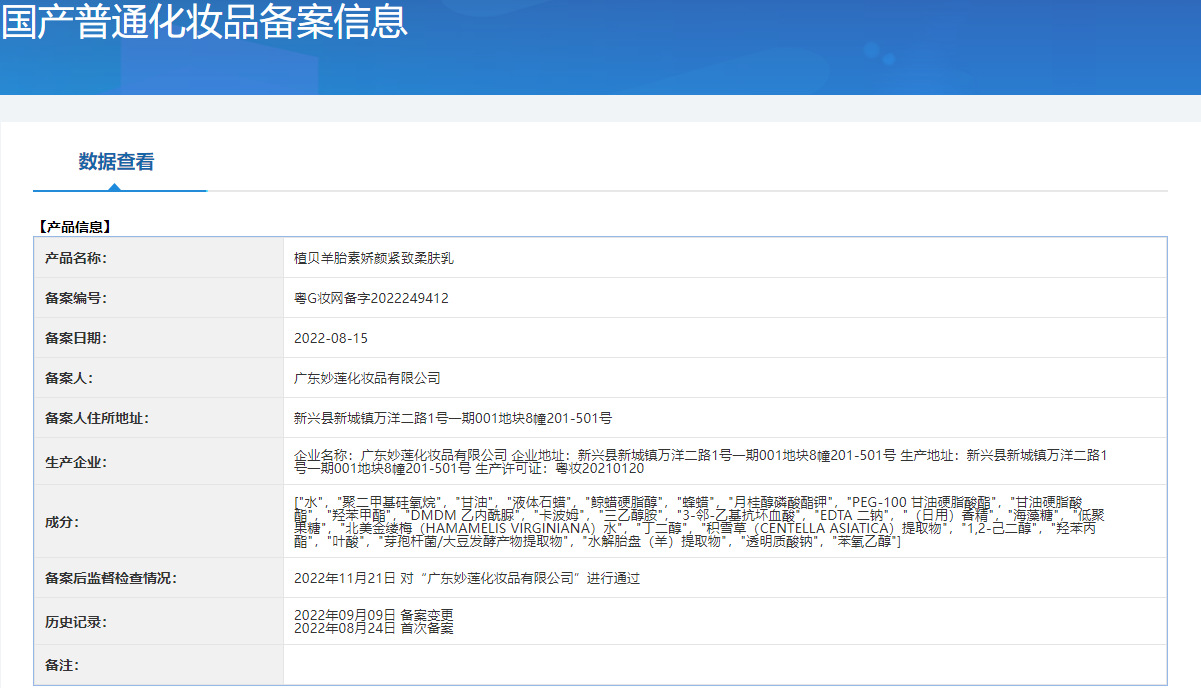
Task: Select the 2022年11月21日 inspection result text
Action: click(x=467, y=578)
